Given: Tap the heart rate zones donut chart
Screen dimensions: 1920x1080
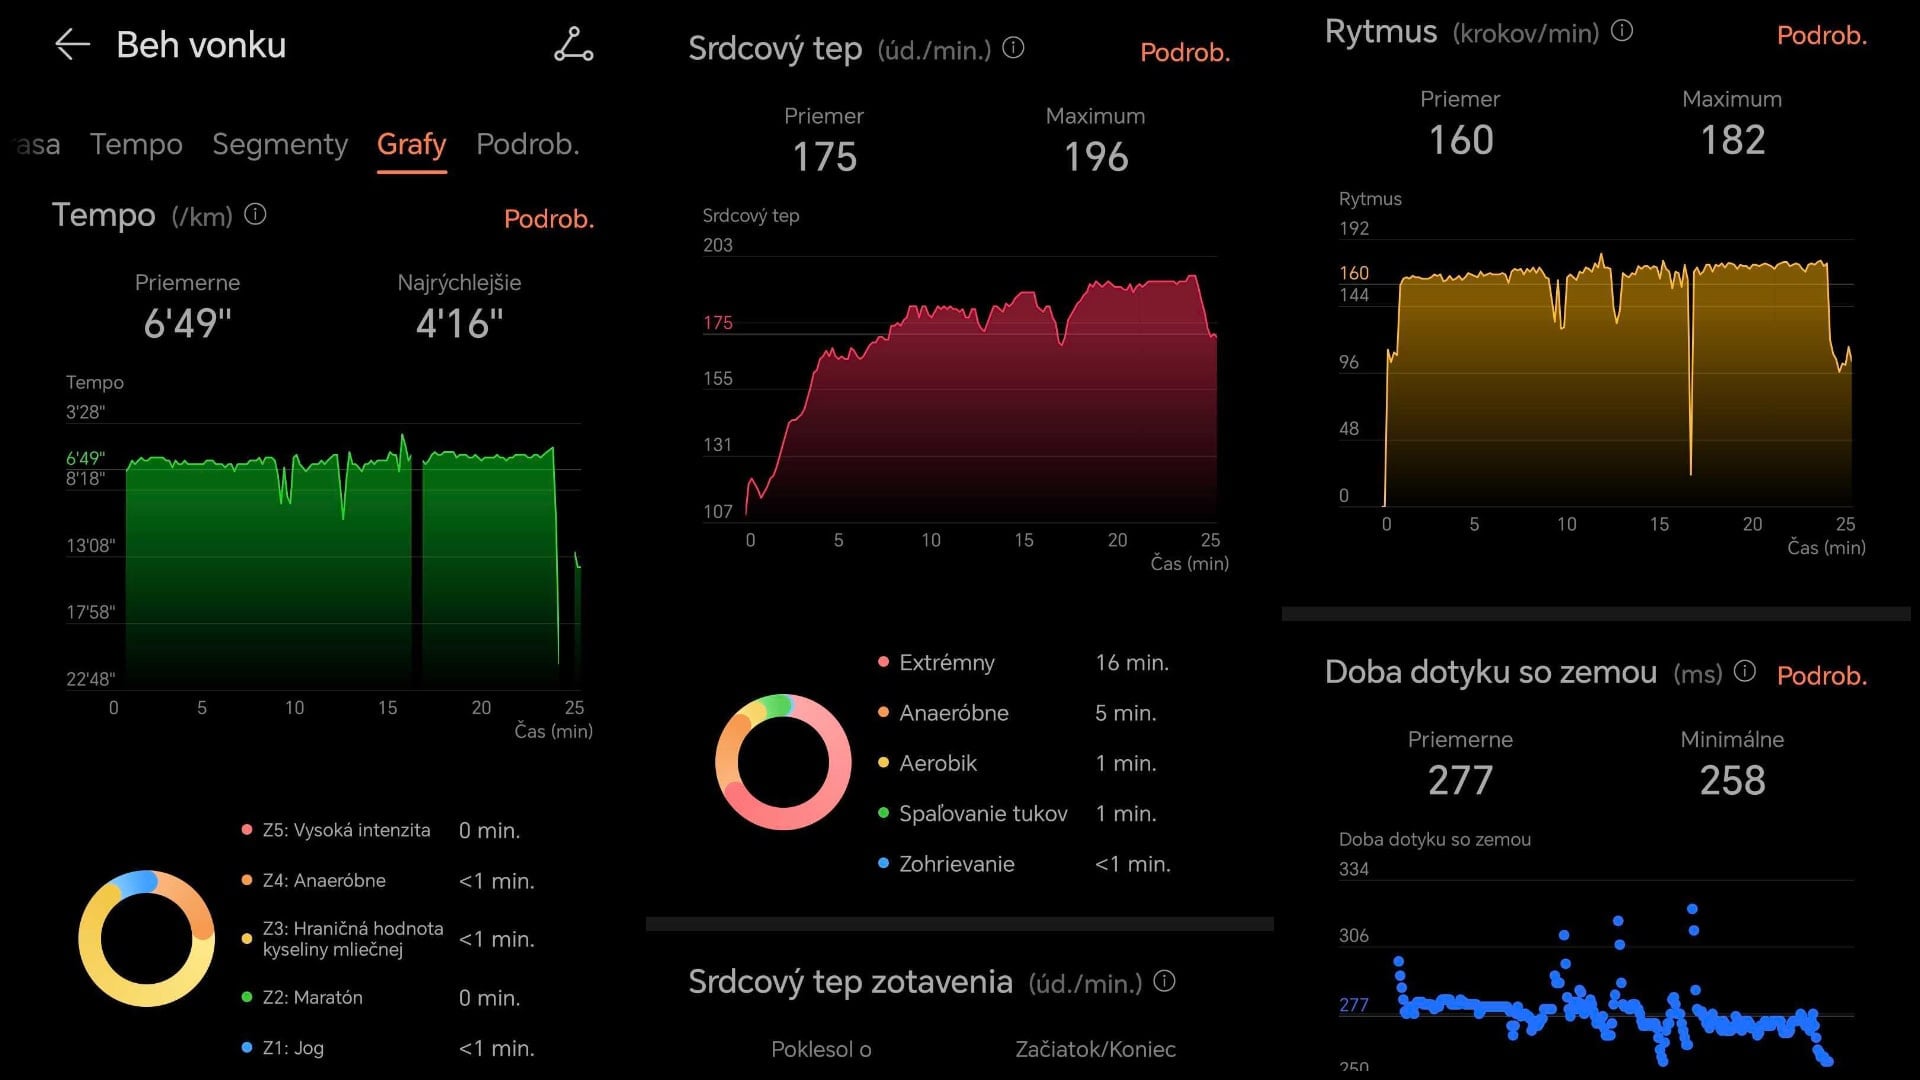Looking at the screenshot, I should coord(783,762).
